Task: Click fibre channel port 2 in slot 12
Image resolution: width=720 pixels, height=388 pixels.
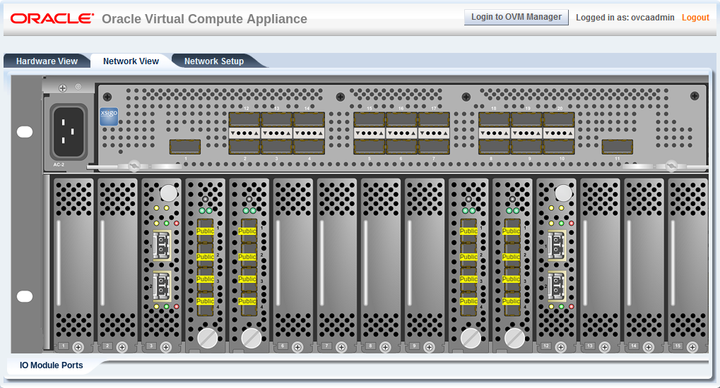Action: pos(557,286)
